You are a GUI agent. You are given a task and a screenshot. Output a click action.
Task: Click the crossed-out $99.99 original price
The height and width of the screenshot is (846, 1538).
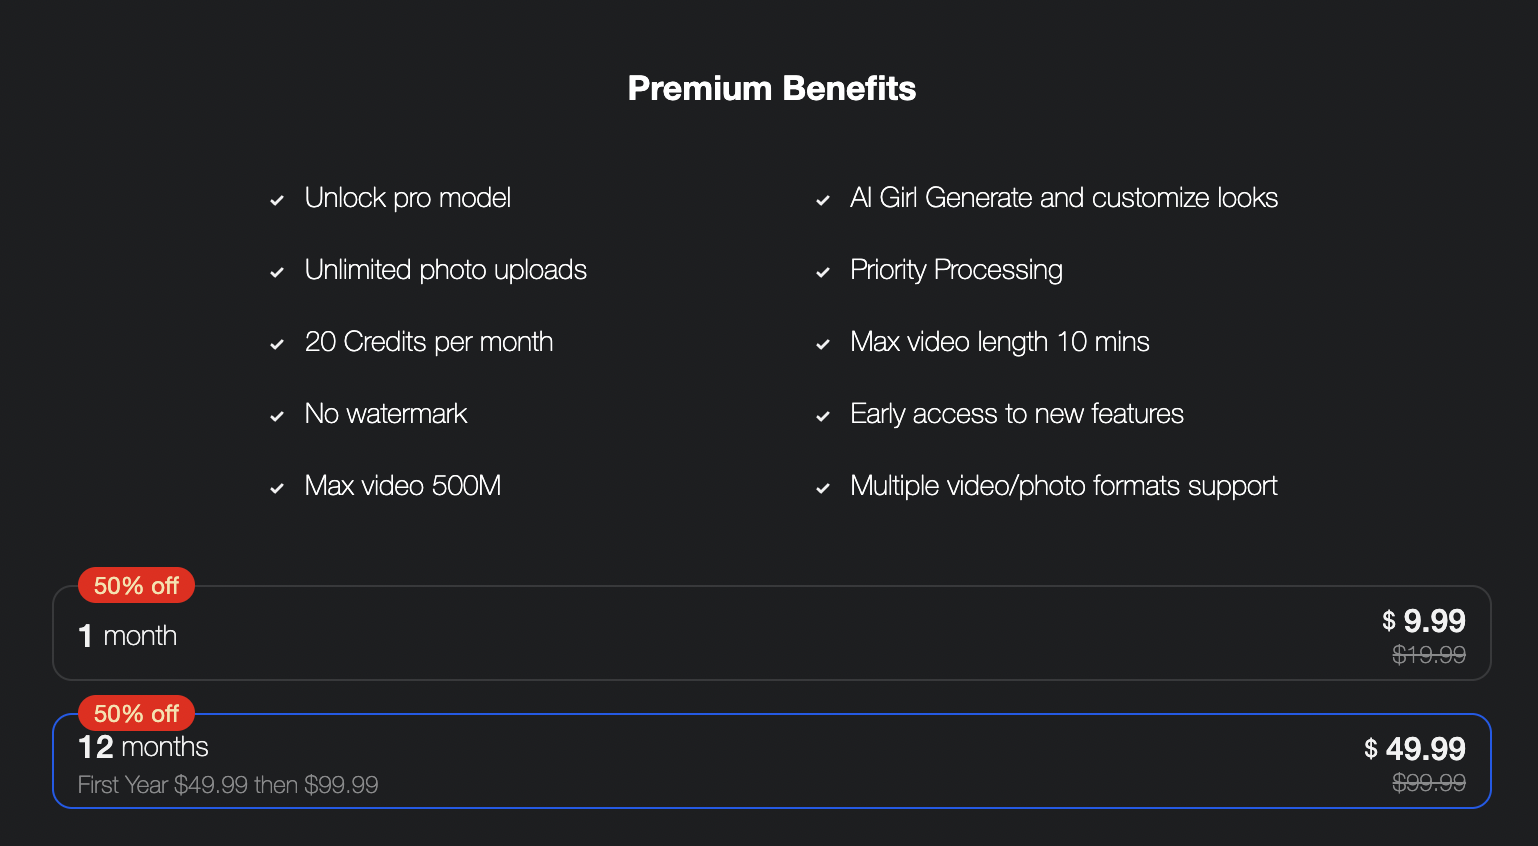point(1429,783)
